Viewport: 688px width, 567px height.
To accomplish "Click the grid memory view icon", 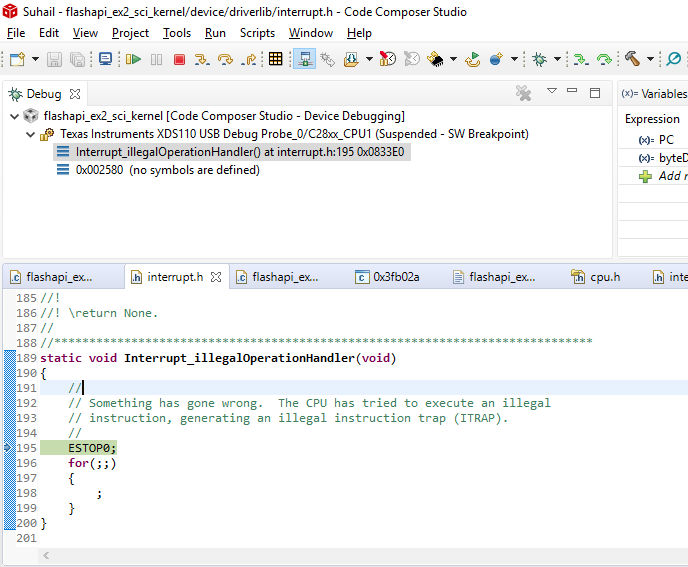I will (276, 59).
